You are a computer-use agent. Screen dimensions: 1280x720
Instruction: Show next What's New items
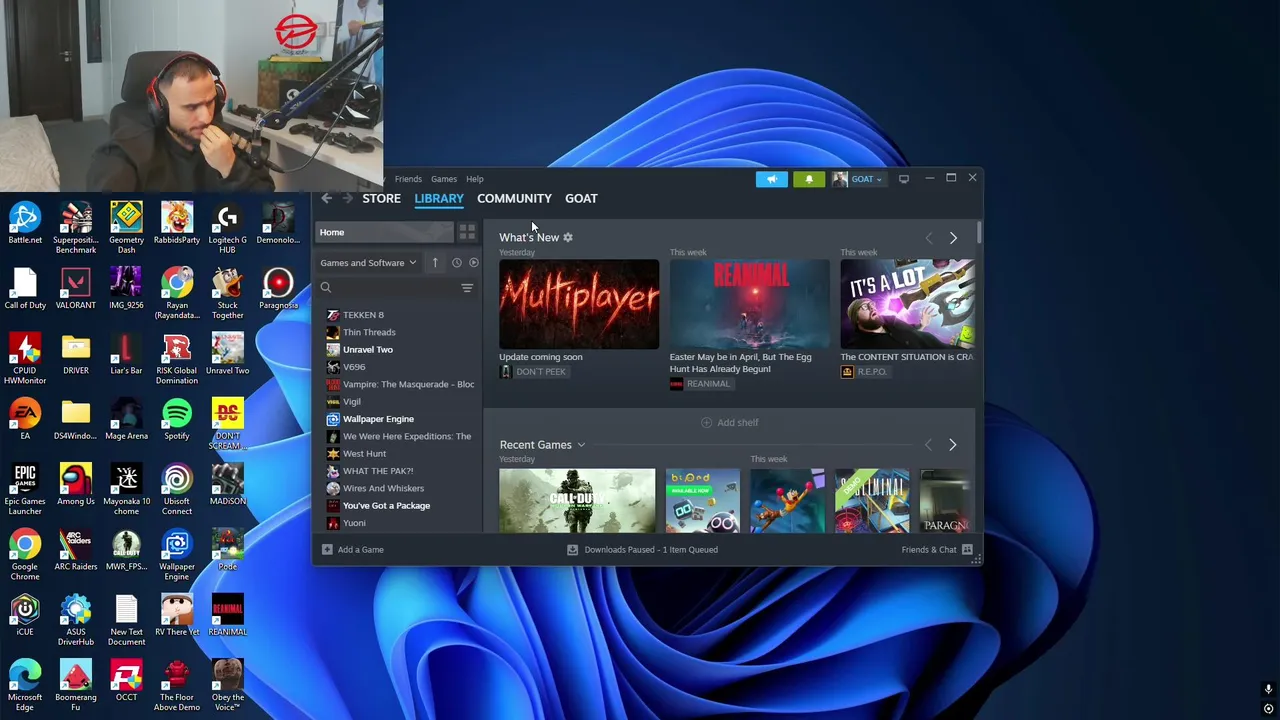click(953, 238)
